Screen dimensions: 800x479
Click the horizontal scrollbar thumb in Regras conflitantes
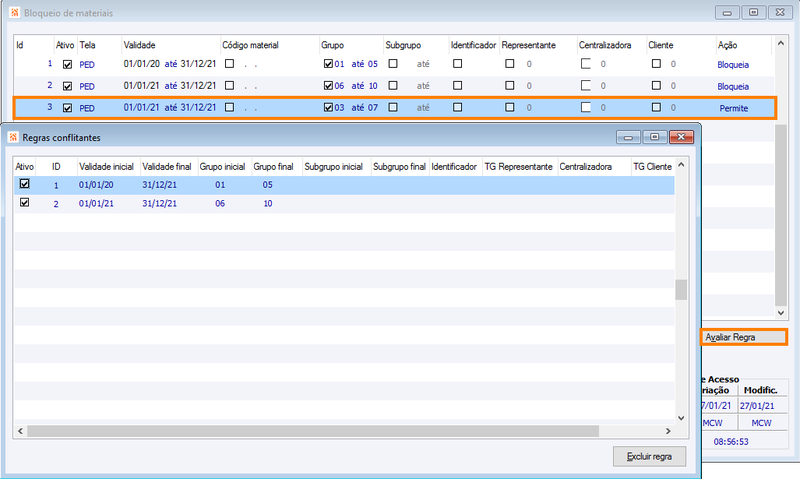[313, 431]
